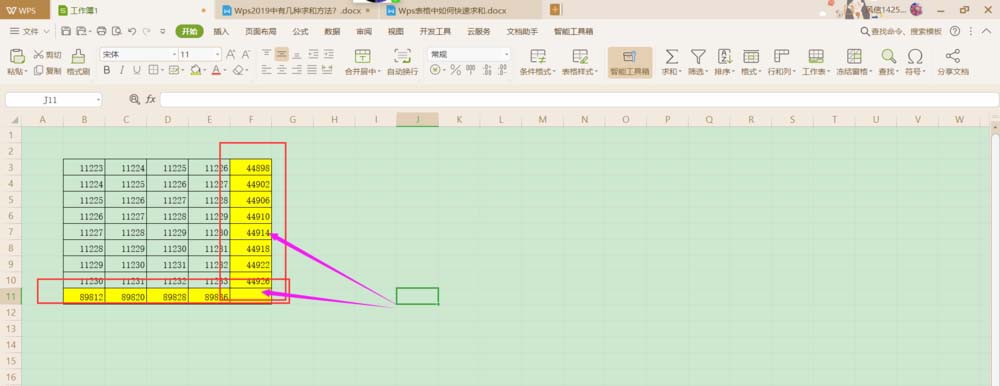
Task: Select column J header
Action: [417, 119]
